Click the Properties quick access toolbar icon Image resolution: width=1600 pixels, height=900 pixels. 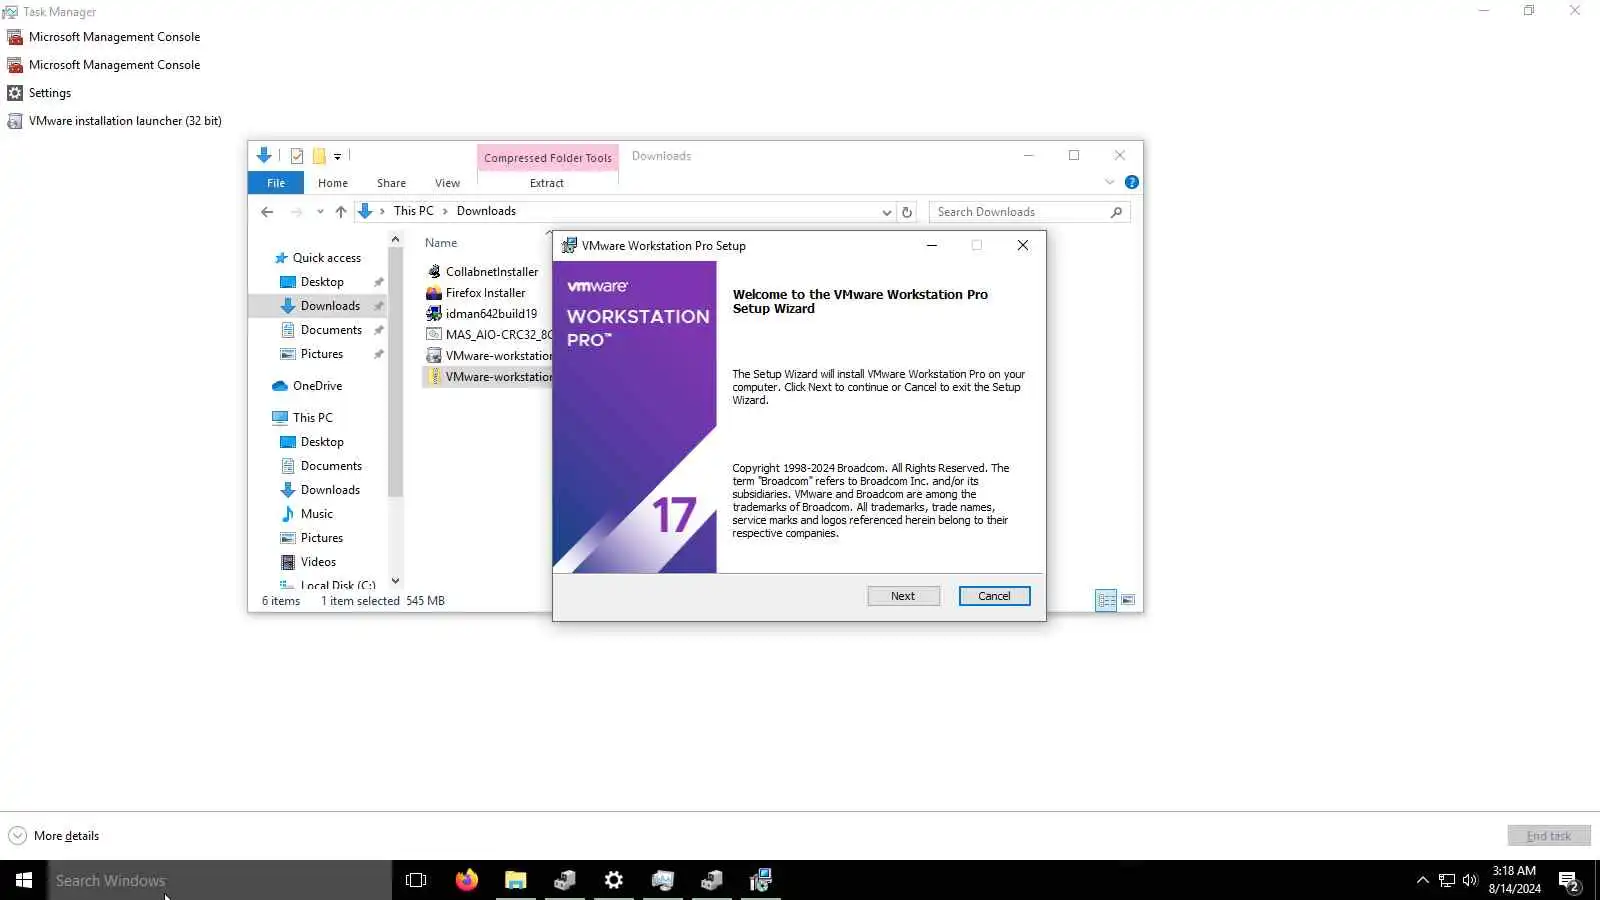297,156
